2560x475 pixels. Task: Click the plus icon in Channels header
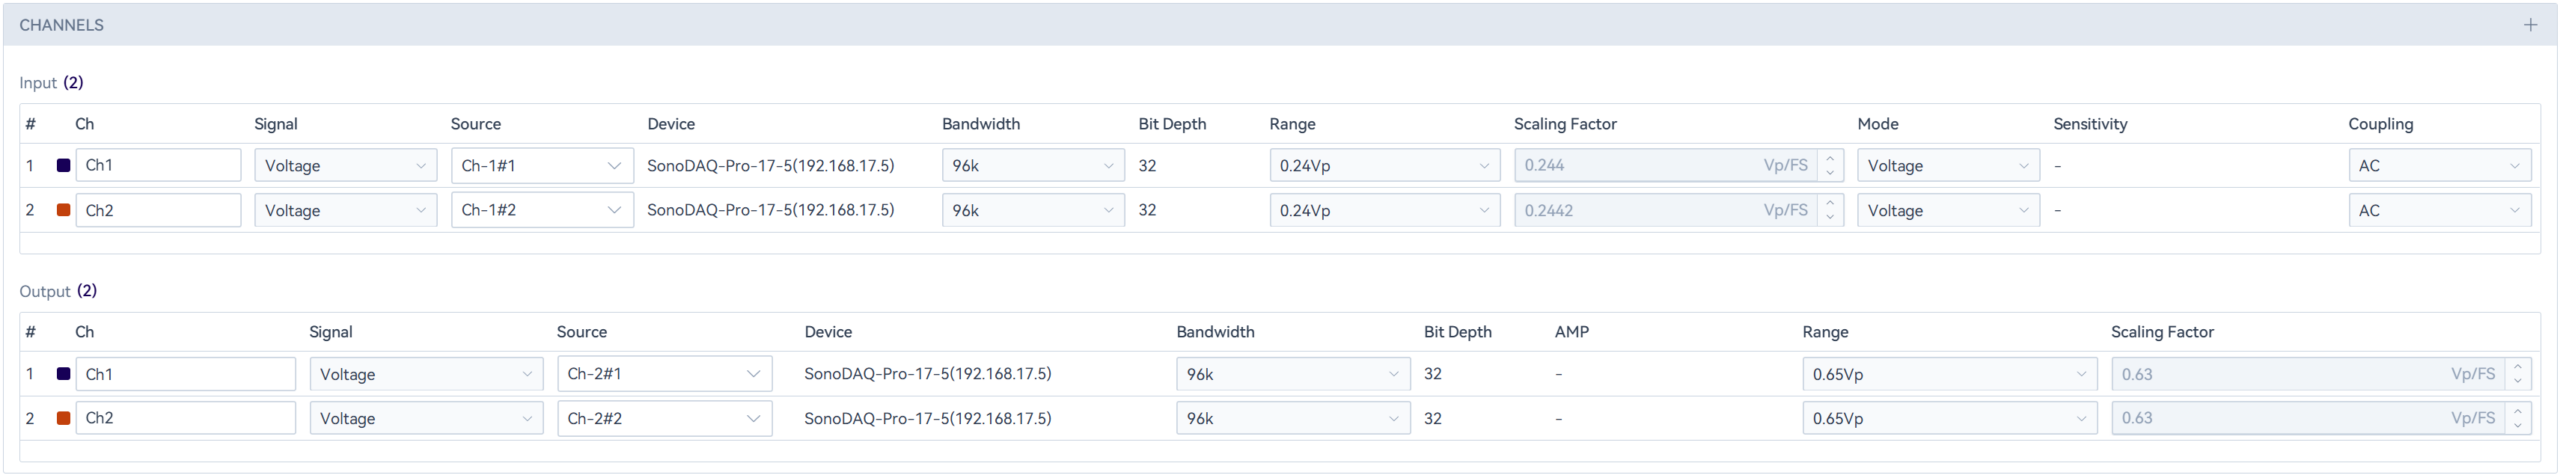click(2530, 25)
